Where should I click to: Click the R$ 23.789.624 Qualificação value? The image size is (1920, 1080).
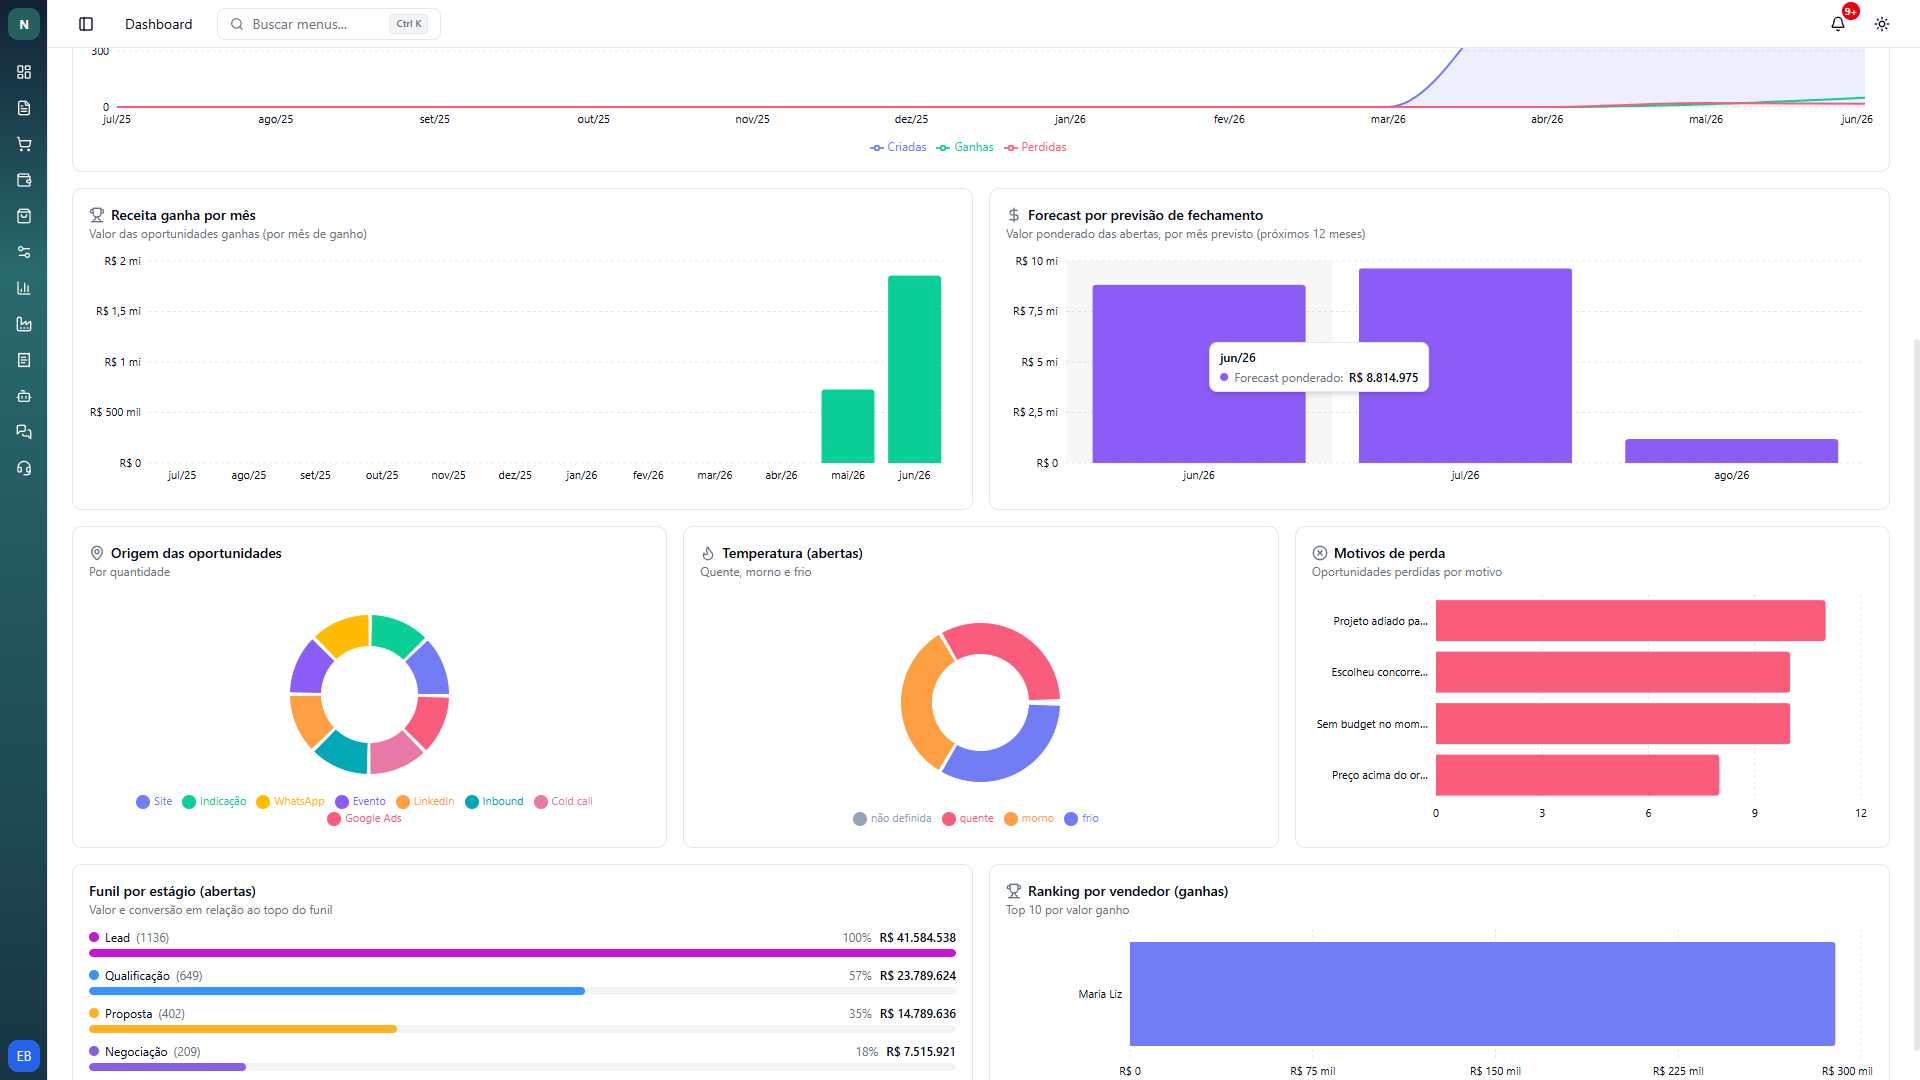(x=918, y=976)
